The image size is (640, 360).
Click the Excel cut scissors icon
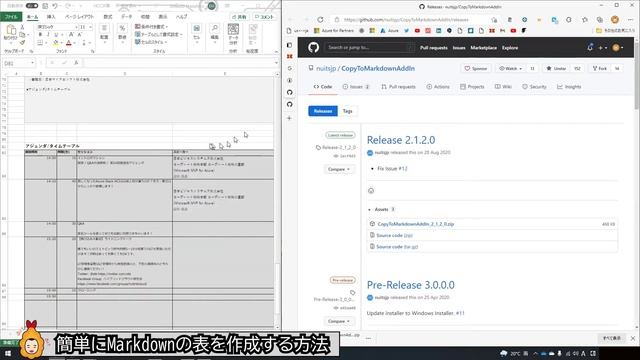[22, 27]
